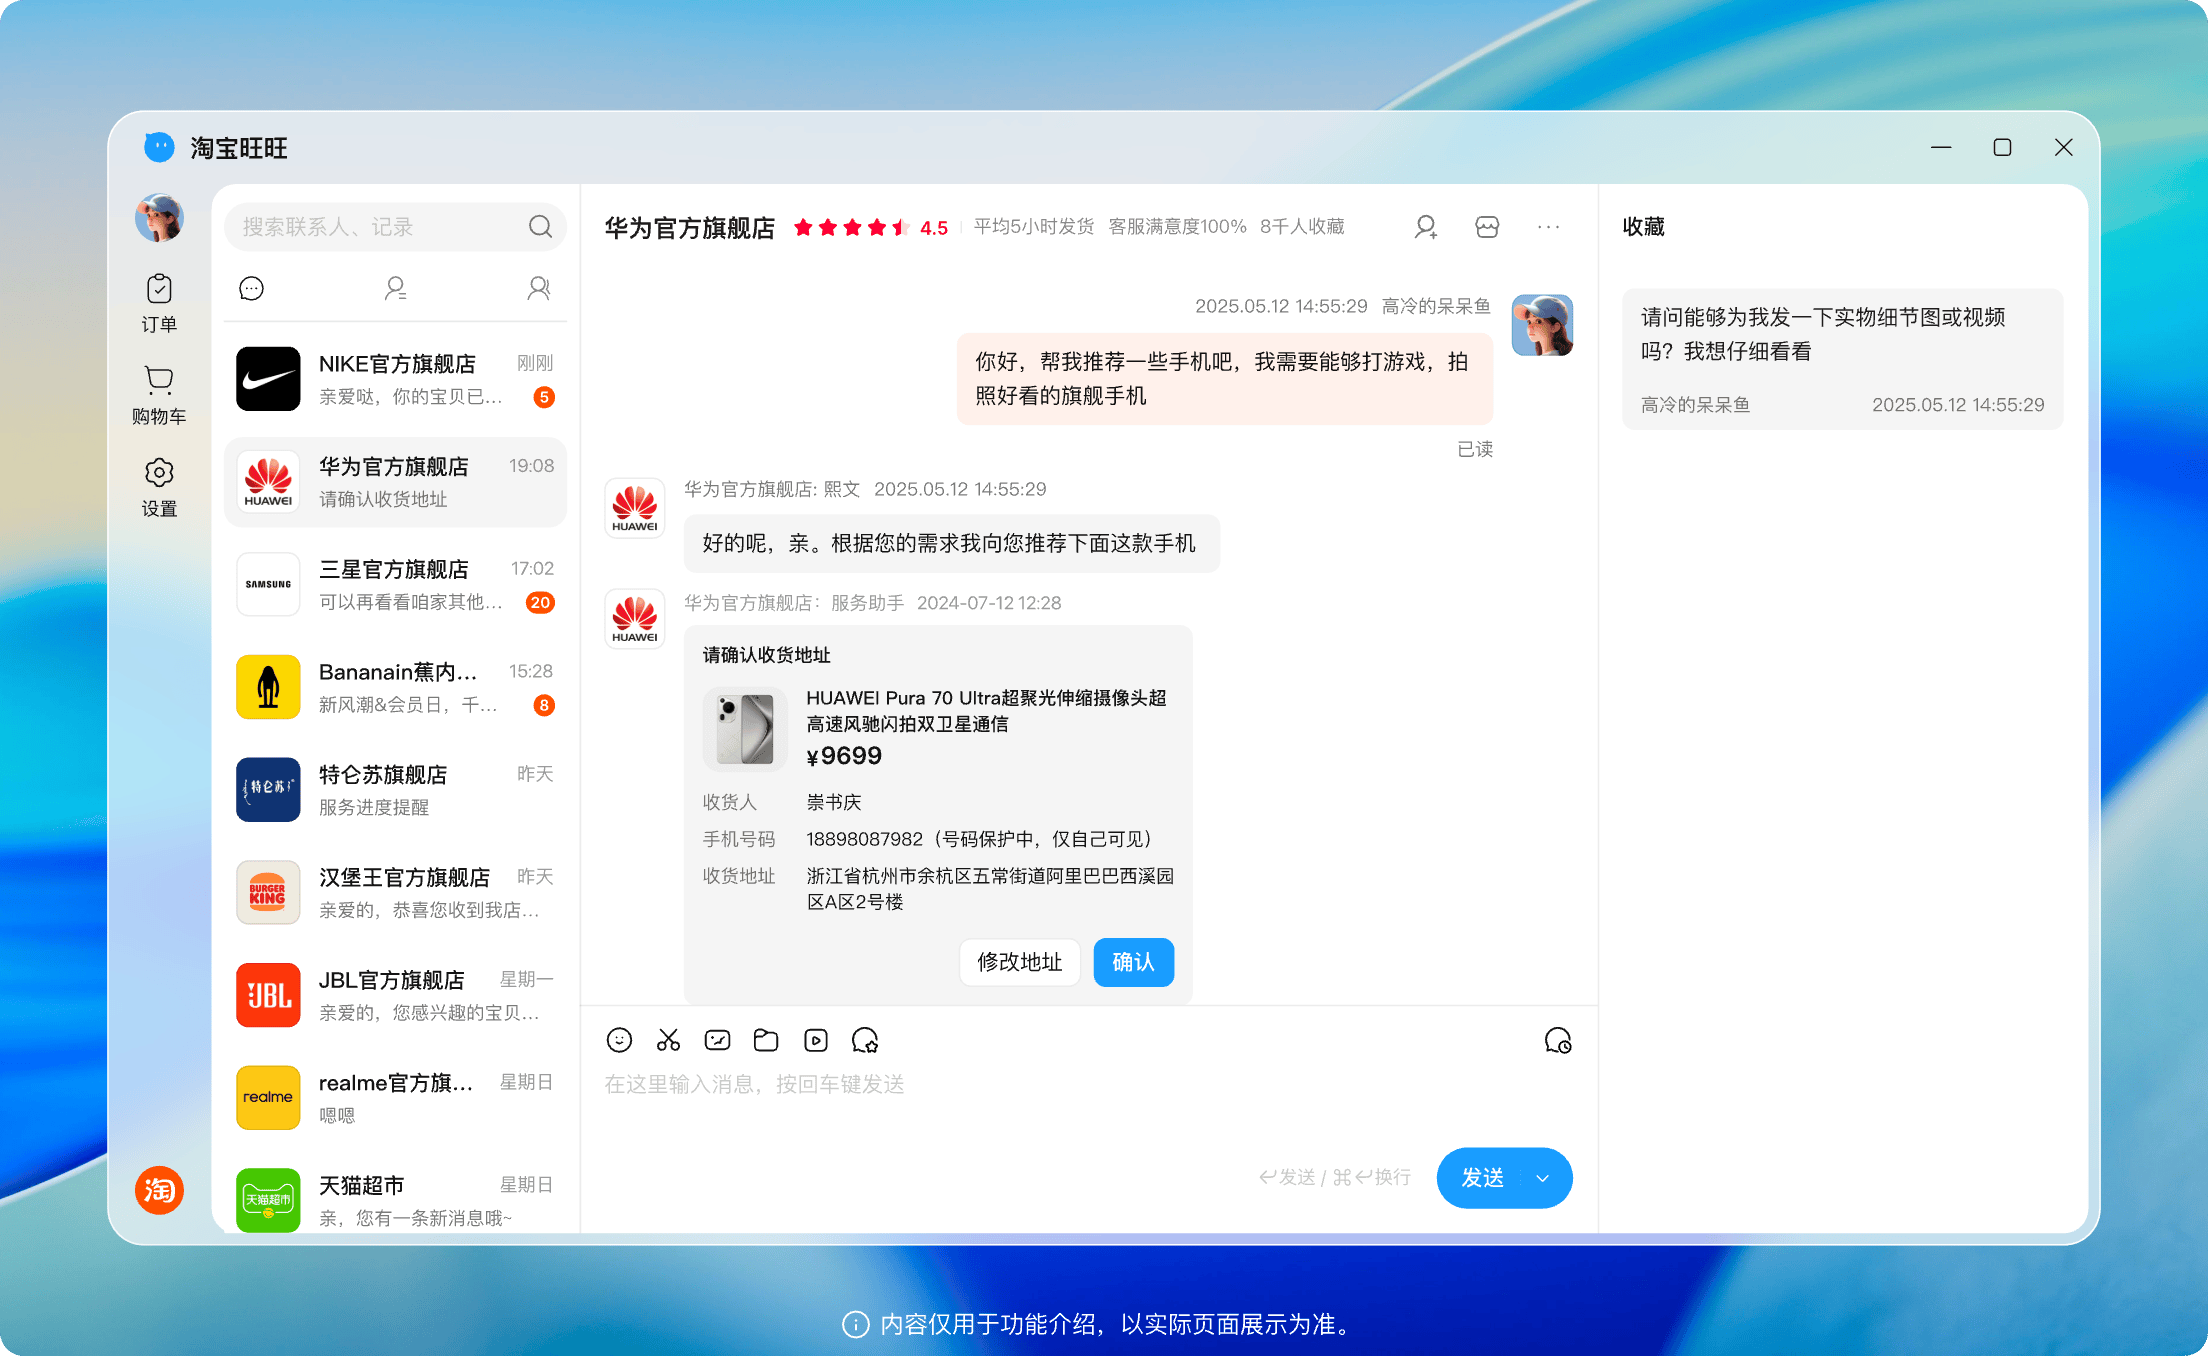Click your profile avatar in sidebar
The height and width of the screenshot is (1356, 2208).
tap(160, 218)
